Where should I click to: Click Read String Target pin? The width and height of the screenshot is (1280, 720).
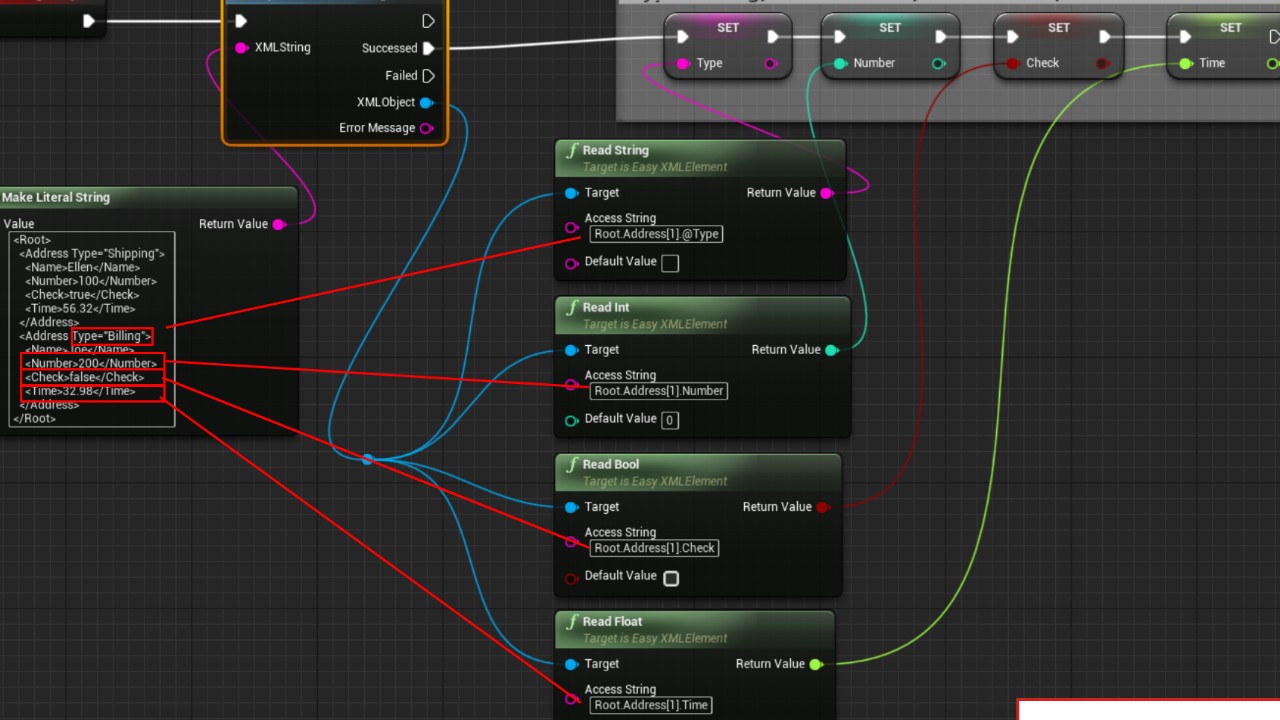[x=571, y=193]
